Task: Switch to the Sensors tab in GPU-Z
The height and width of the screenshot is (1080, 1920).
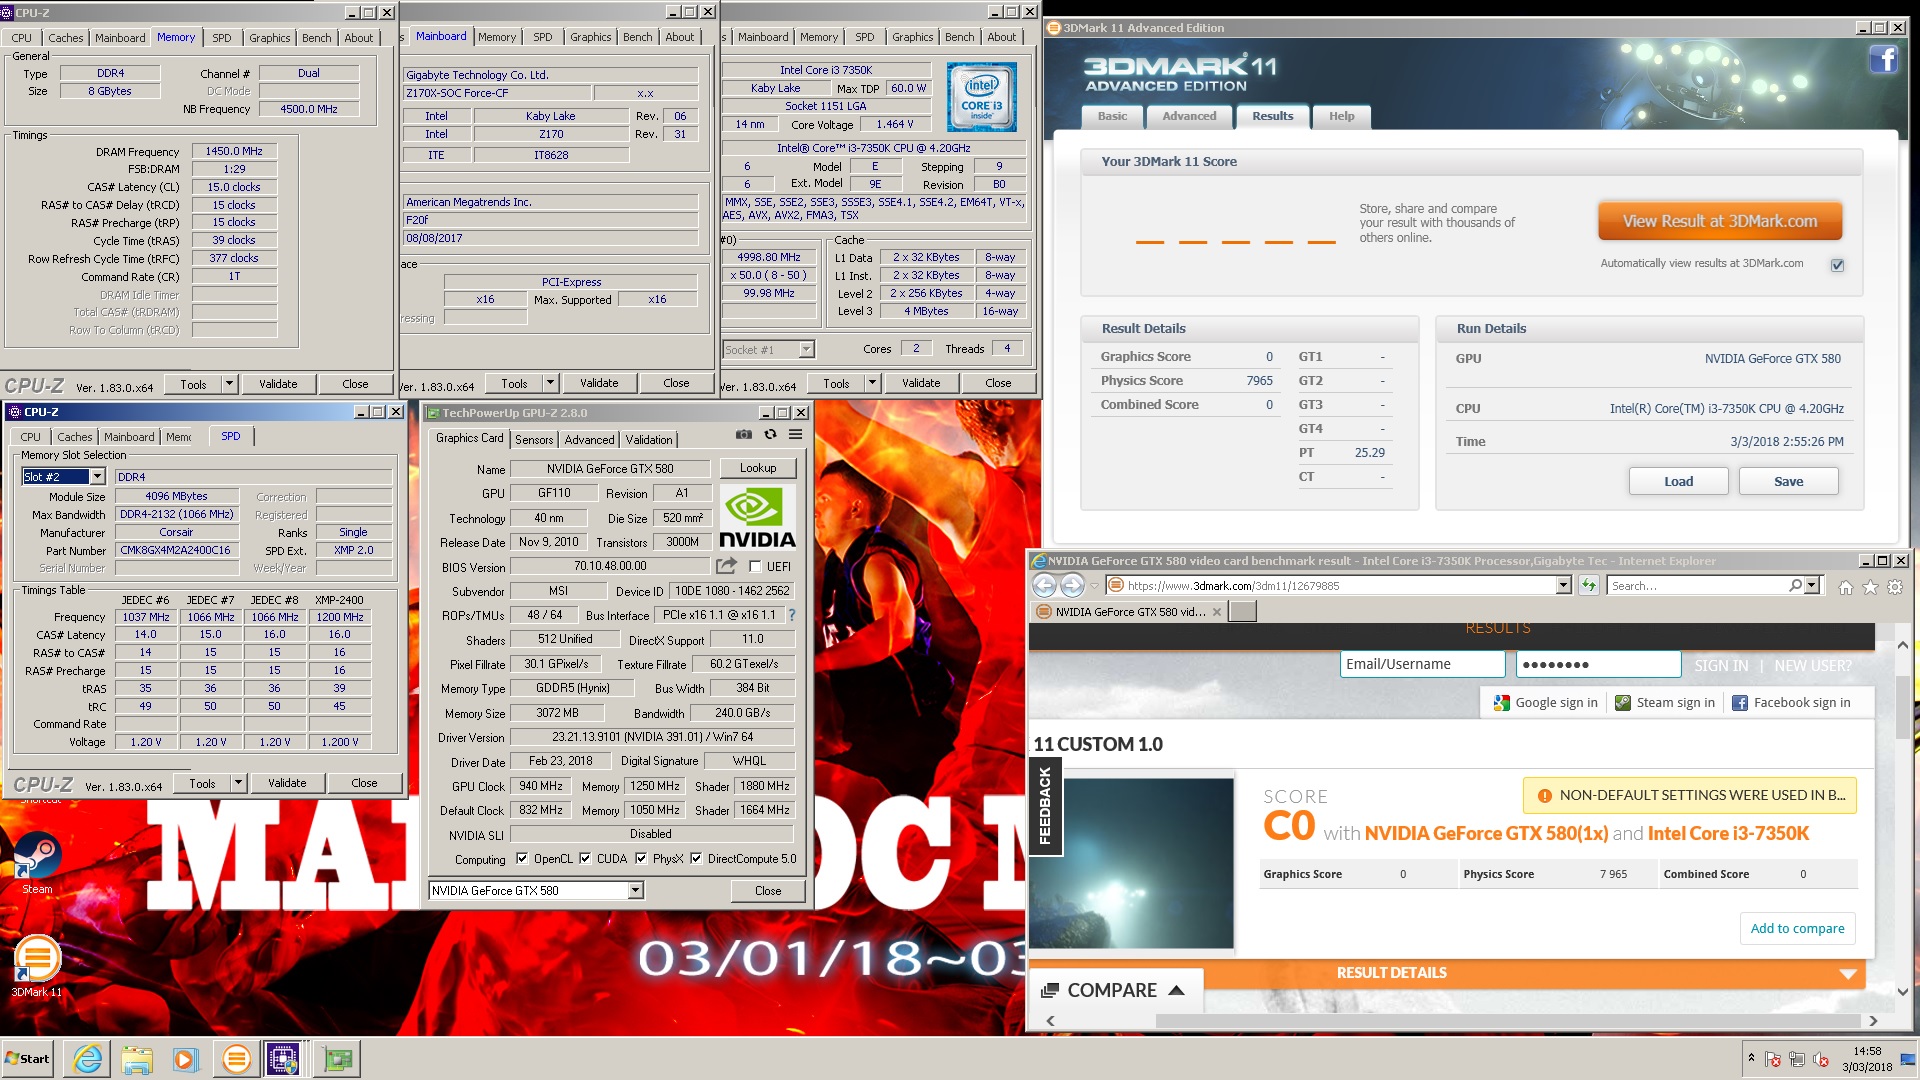Action: tap(534, 439)
